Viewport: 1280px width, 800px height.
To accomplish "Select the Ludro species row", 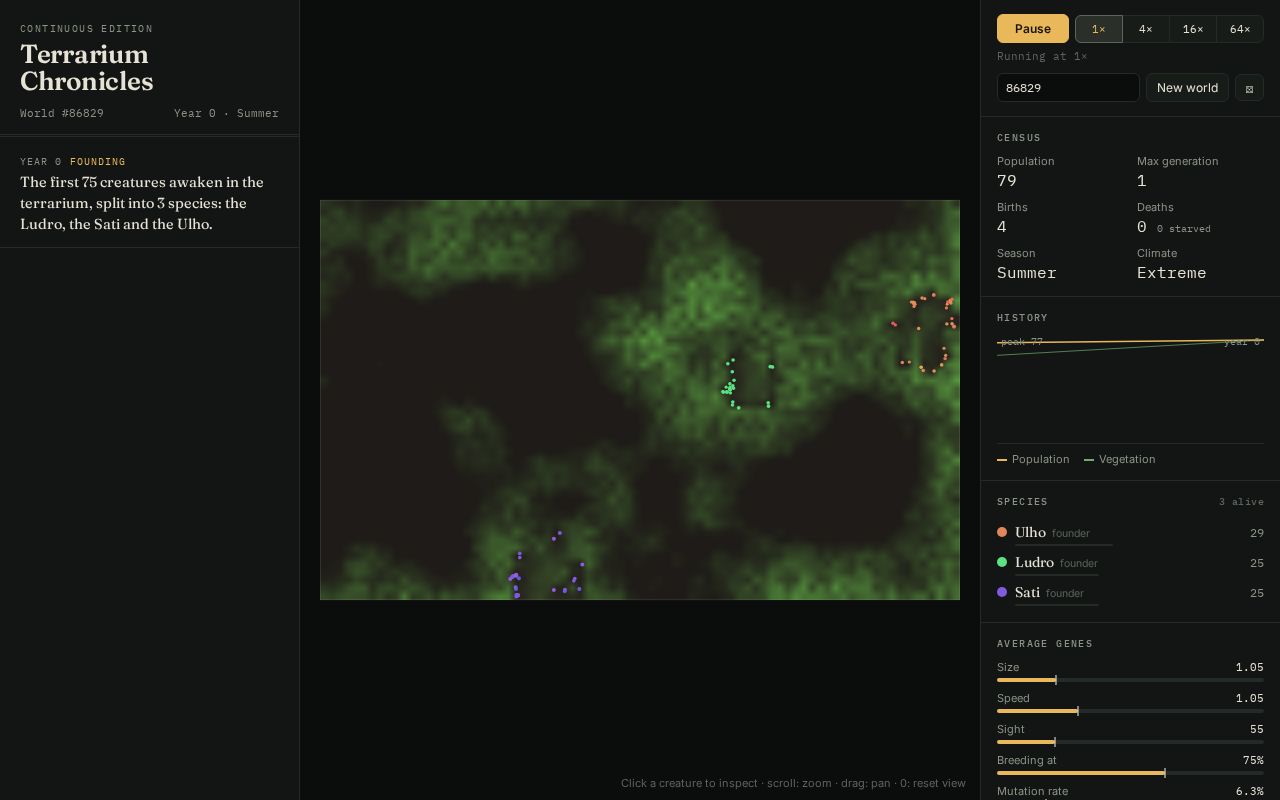I will tap(1130, 563).
